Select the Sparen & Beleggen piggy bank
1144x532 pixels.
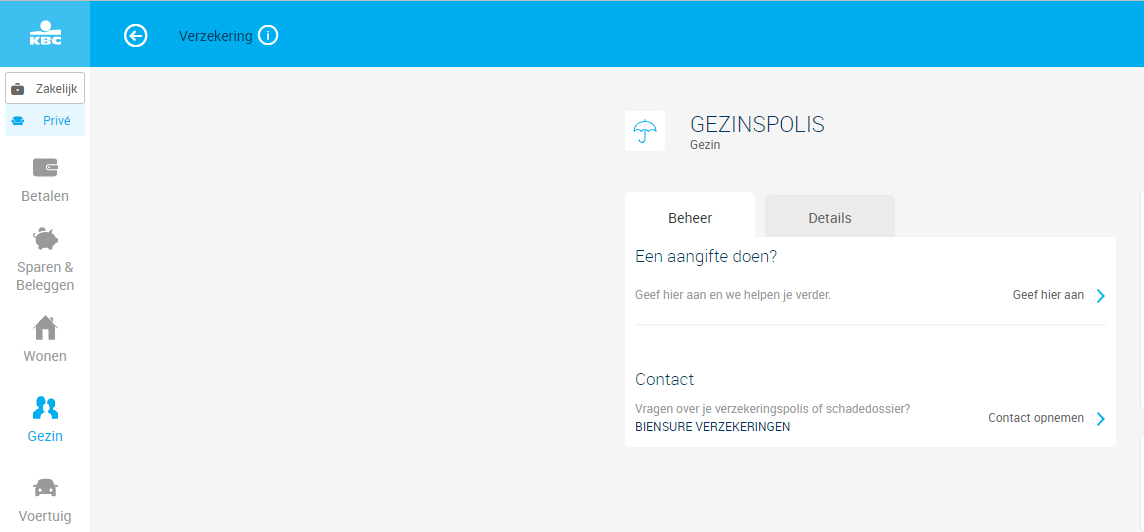click(x=45, y=238)
